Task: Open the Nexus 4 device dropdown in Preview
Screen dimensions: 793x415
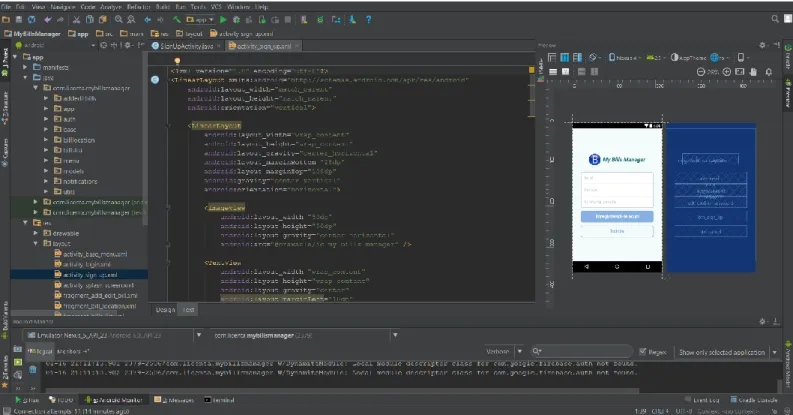Action: pyautogui.click(x=625, y=58)
